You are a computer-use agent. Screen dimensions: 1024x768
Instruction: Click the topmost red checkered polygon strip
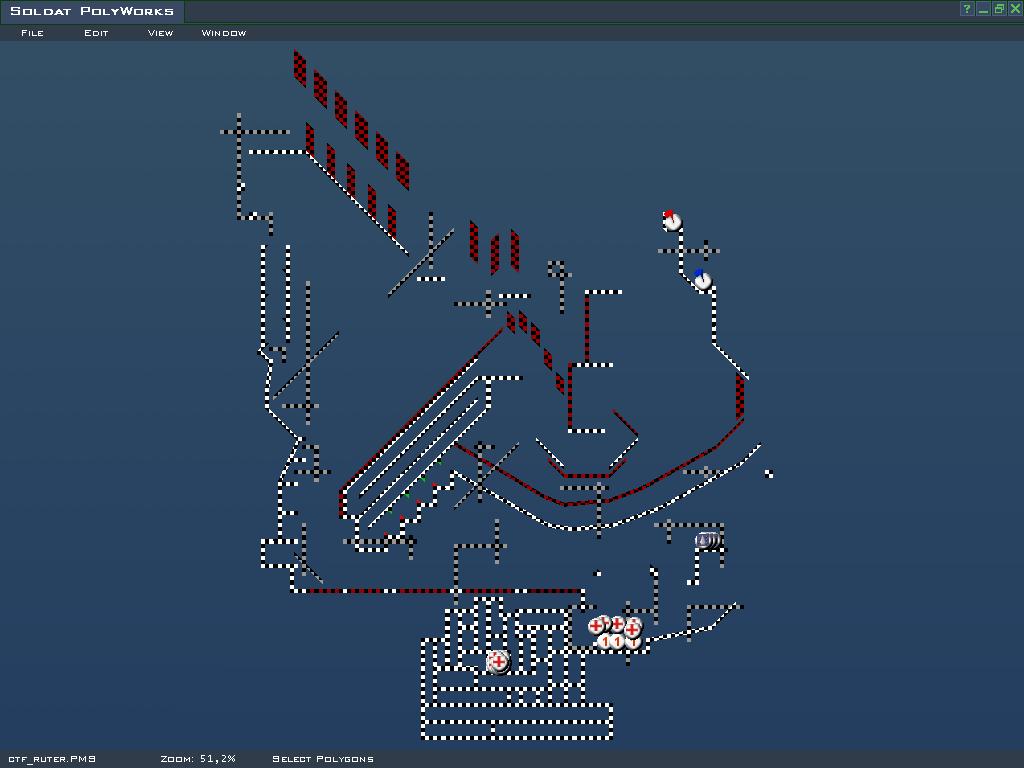pos(299,68)
